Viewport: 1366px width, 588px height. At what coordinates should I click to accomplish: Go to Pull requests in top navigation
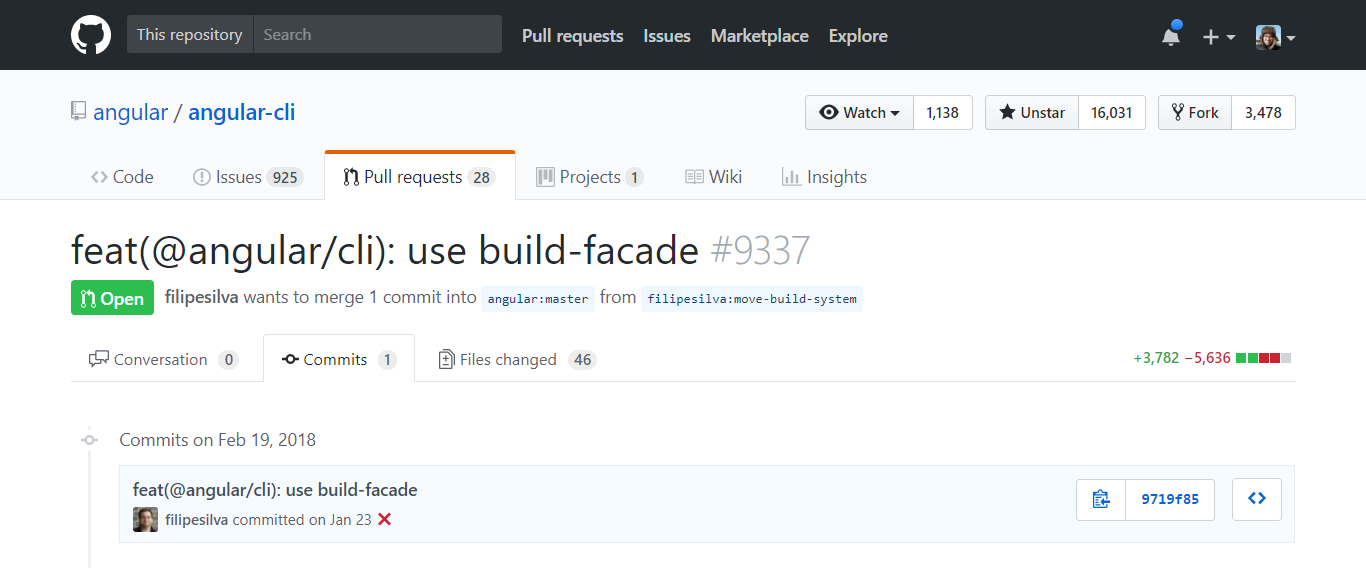[572, 36]
